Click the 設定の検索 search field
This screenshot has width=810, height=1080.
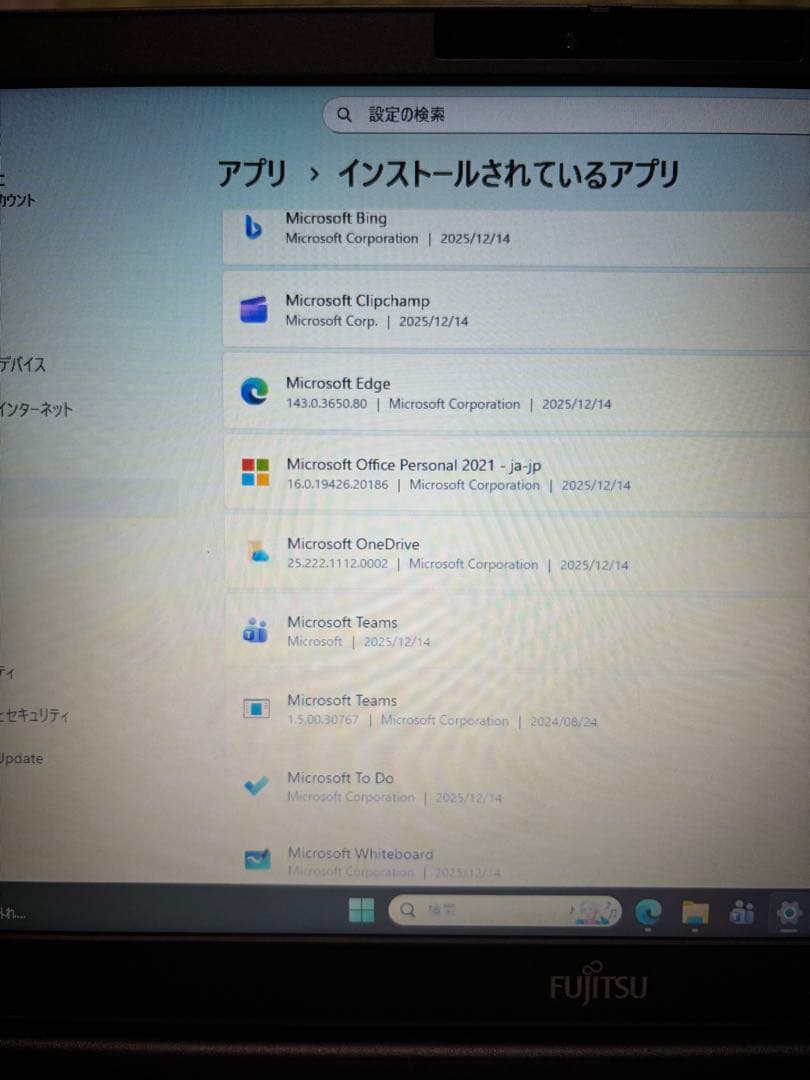[x=560, y=115]
